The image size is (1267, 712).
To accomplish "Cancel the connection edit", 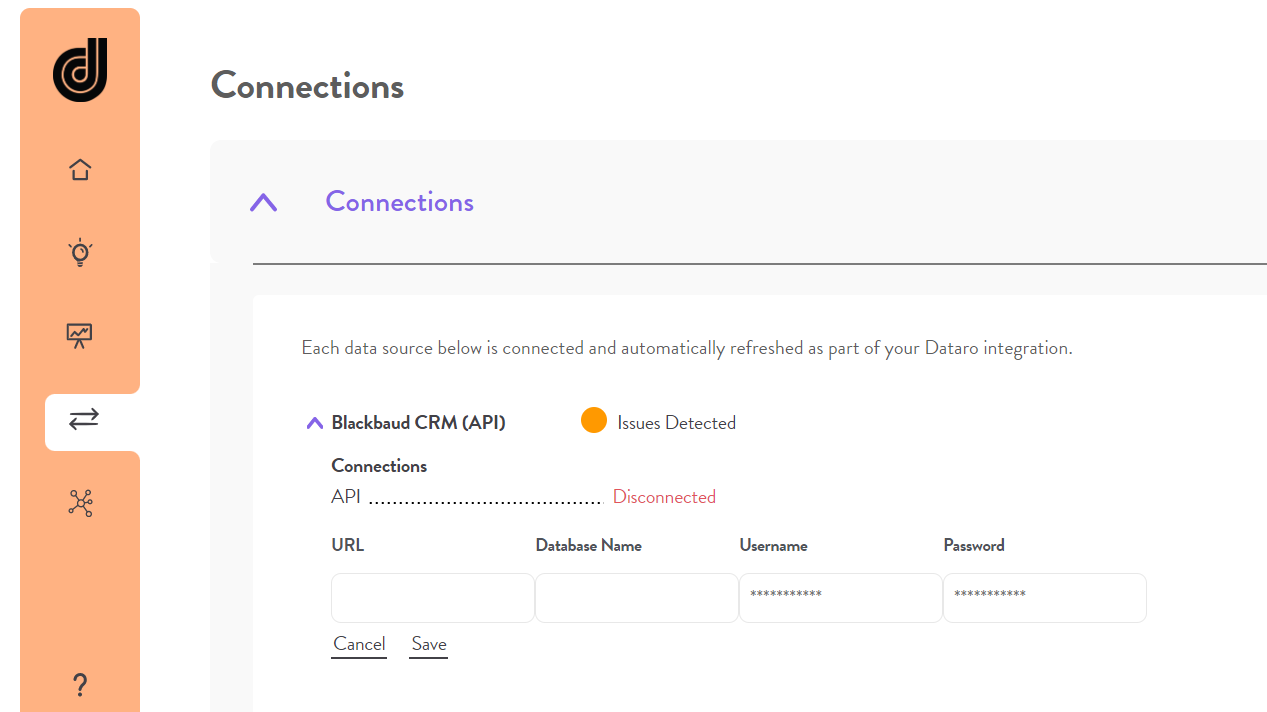I will coord(359,645).
